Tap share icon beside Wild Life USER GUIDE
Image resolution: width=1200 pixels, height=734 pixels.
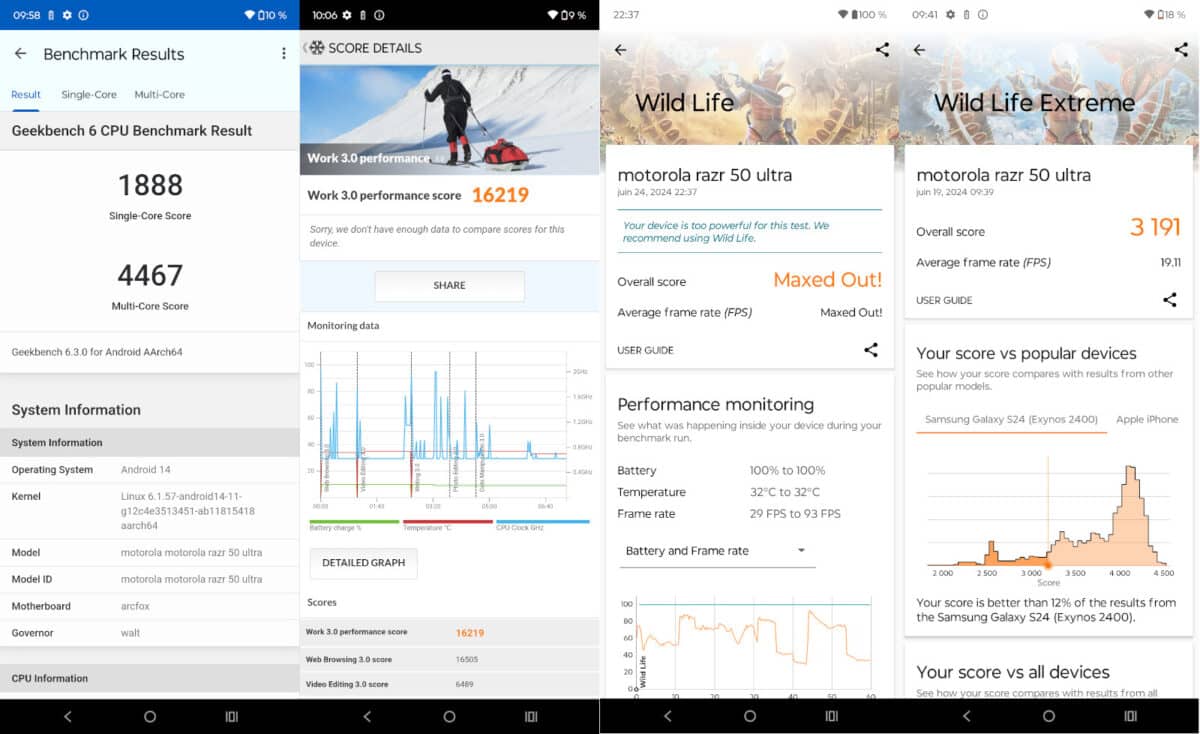(x=871, y=350)
